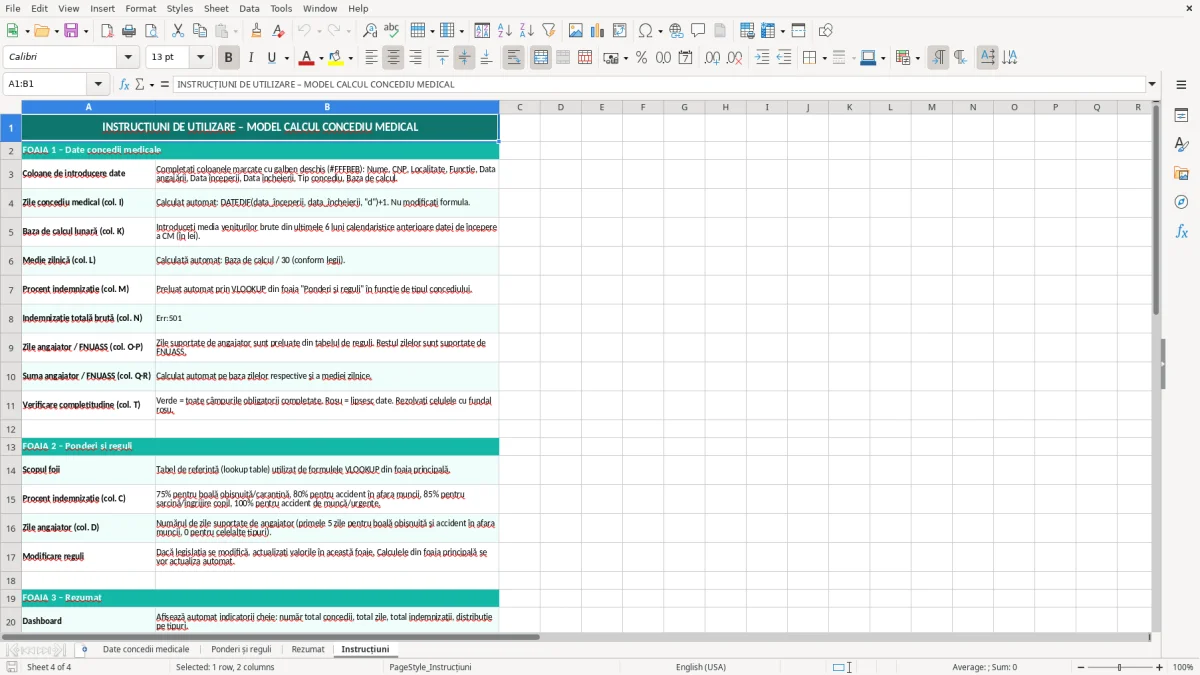Click the Copy icon
Viewport: 1200px width, 675px height.
click(x=200, y=31)
